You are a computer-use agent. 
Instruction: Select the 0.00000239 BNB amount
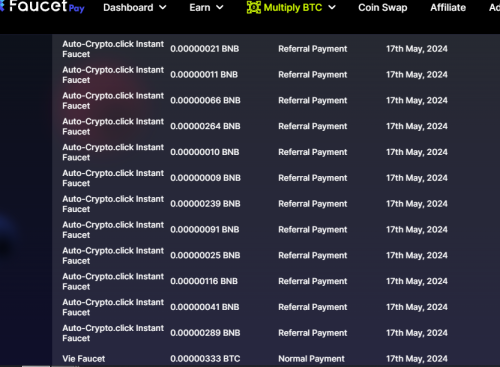coord(205,204)
